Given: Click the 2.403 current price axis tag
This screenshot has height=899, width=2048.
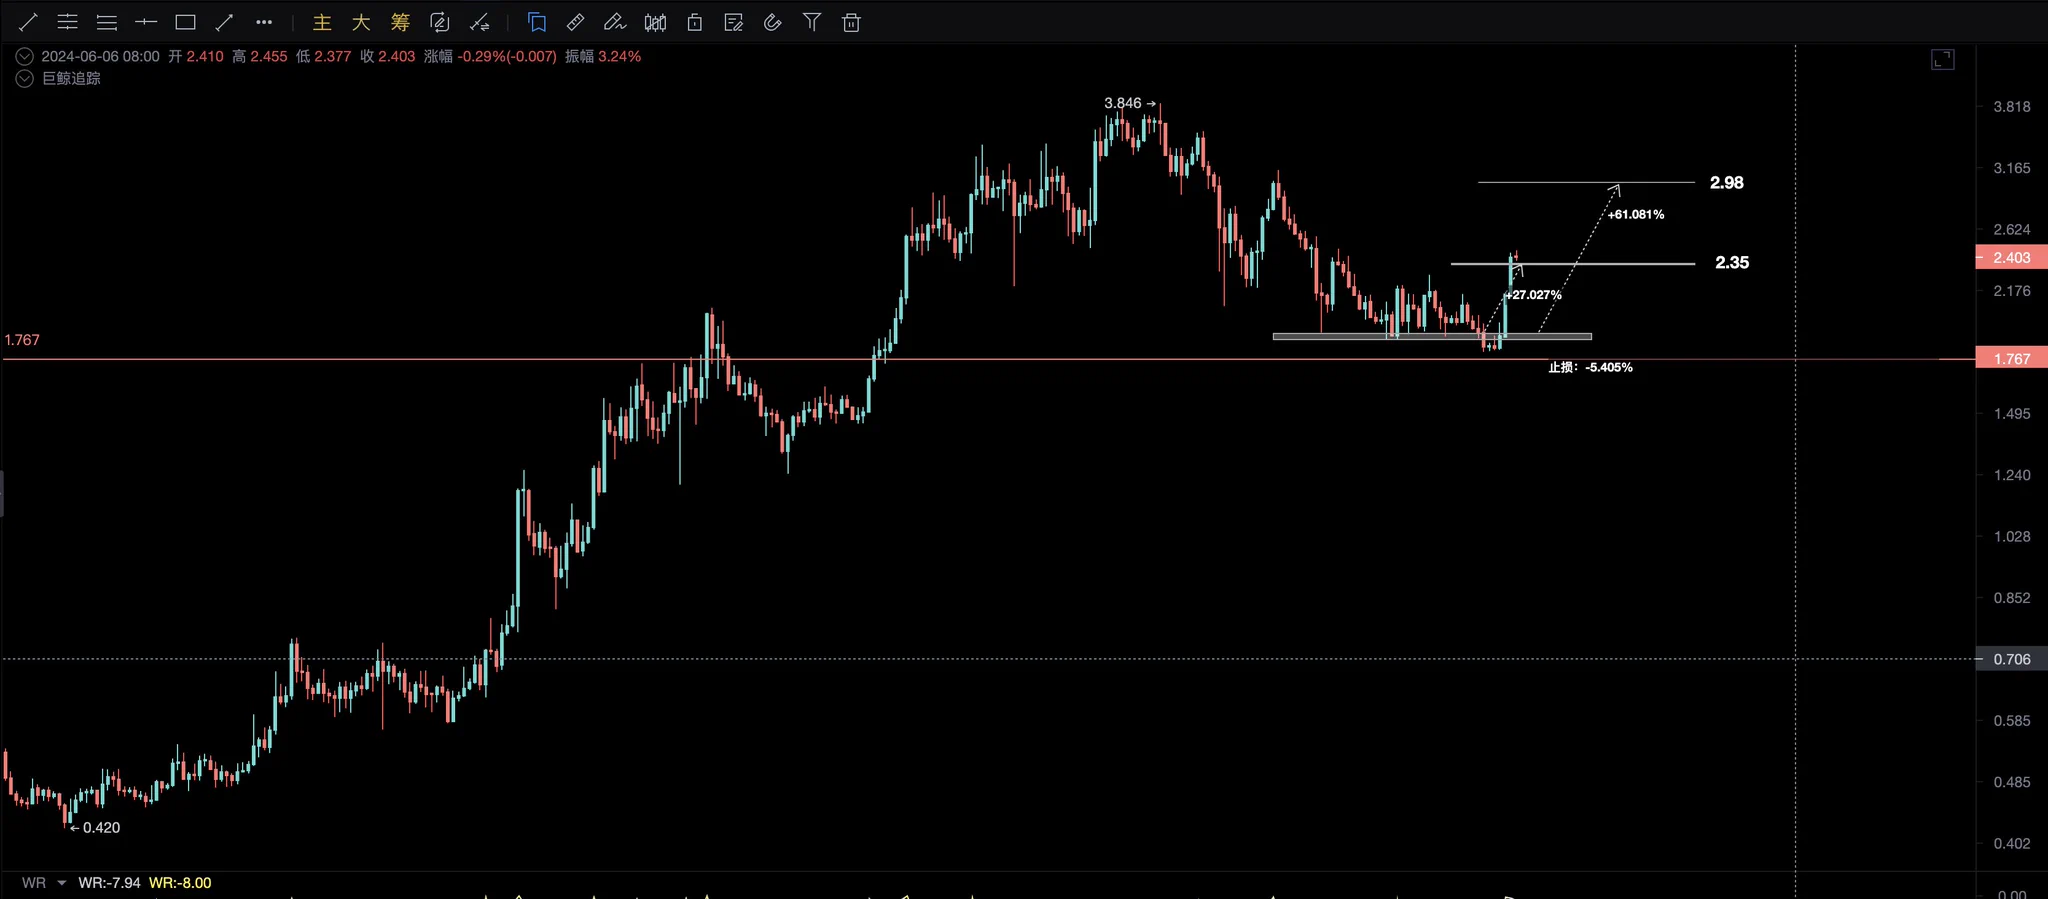Looking at the screenshot, I should point(2011,257).
